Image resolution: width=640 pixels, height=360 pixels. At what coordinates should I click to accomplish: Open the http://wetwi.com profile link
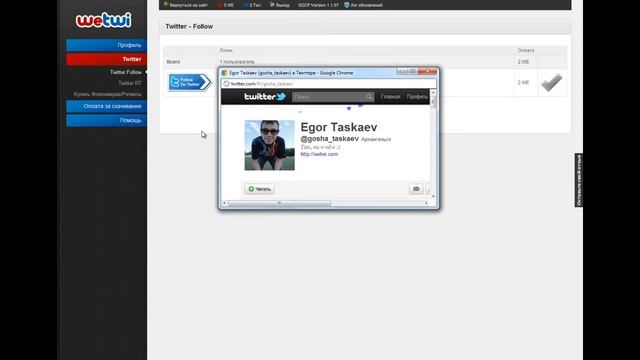coord(319,154)
